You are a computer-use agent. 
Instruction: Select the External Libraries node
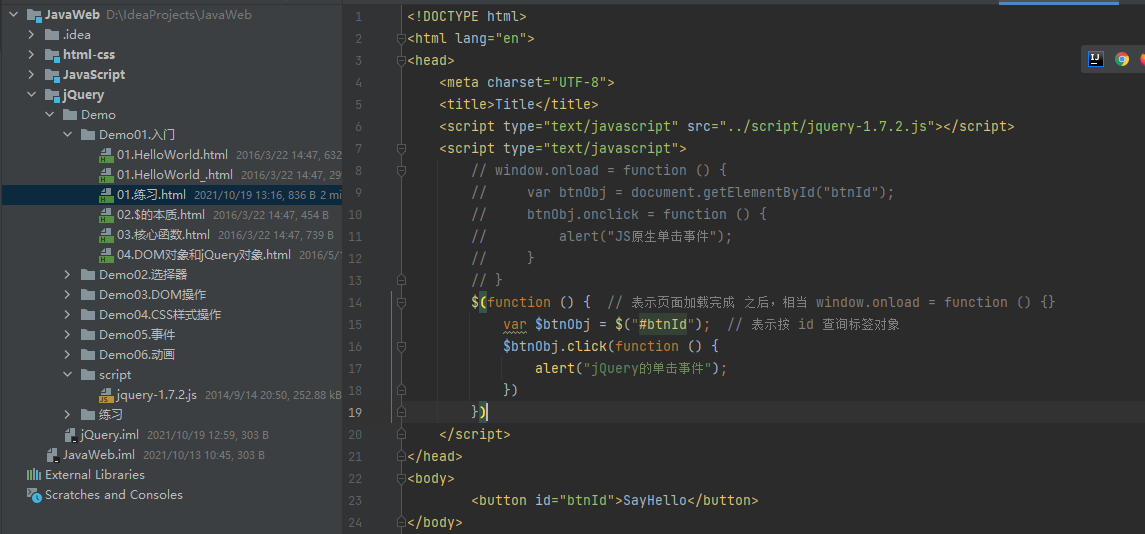pyautogui.click(x=95, y=475)
